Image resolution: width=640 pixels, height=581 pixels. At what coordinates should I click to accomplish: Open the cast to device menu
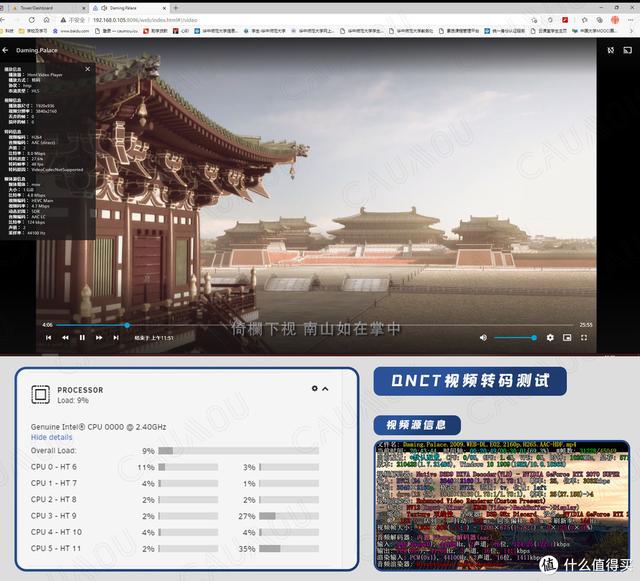(x=627, y=50)
